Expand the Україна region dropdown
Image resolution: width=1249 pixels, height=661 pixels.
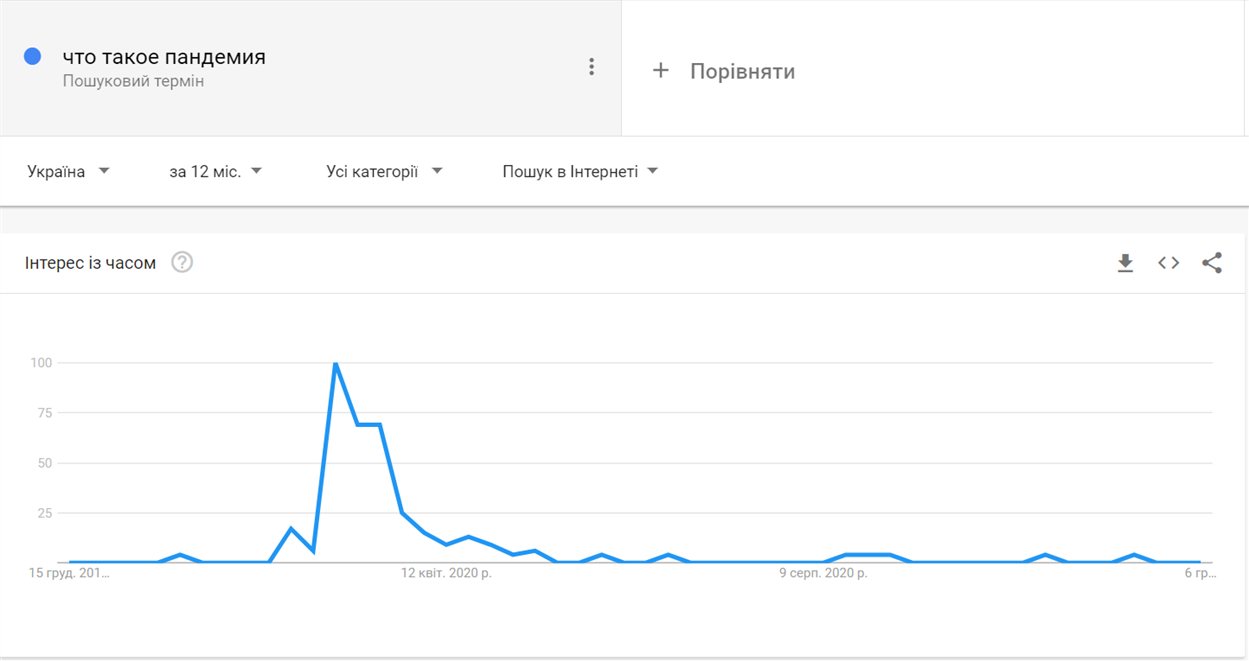click(69, 172)
